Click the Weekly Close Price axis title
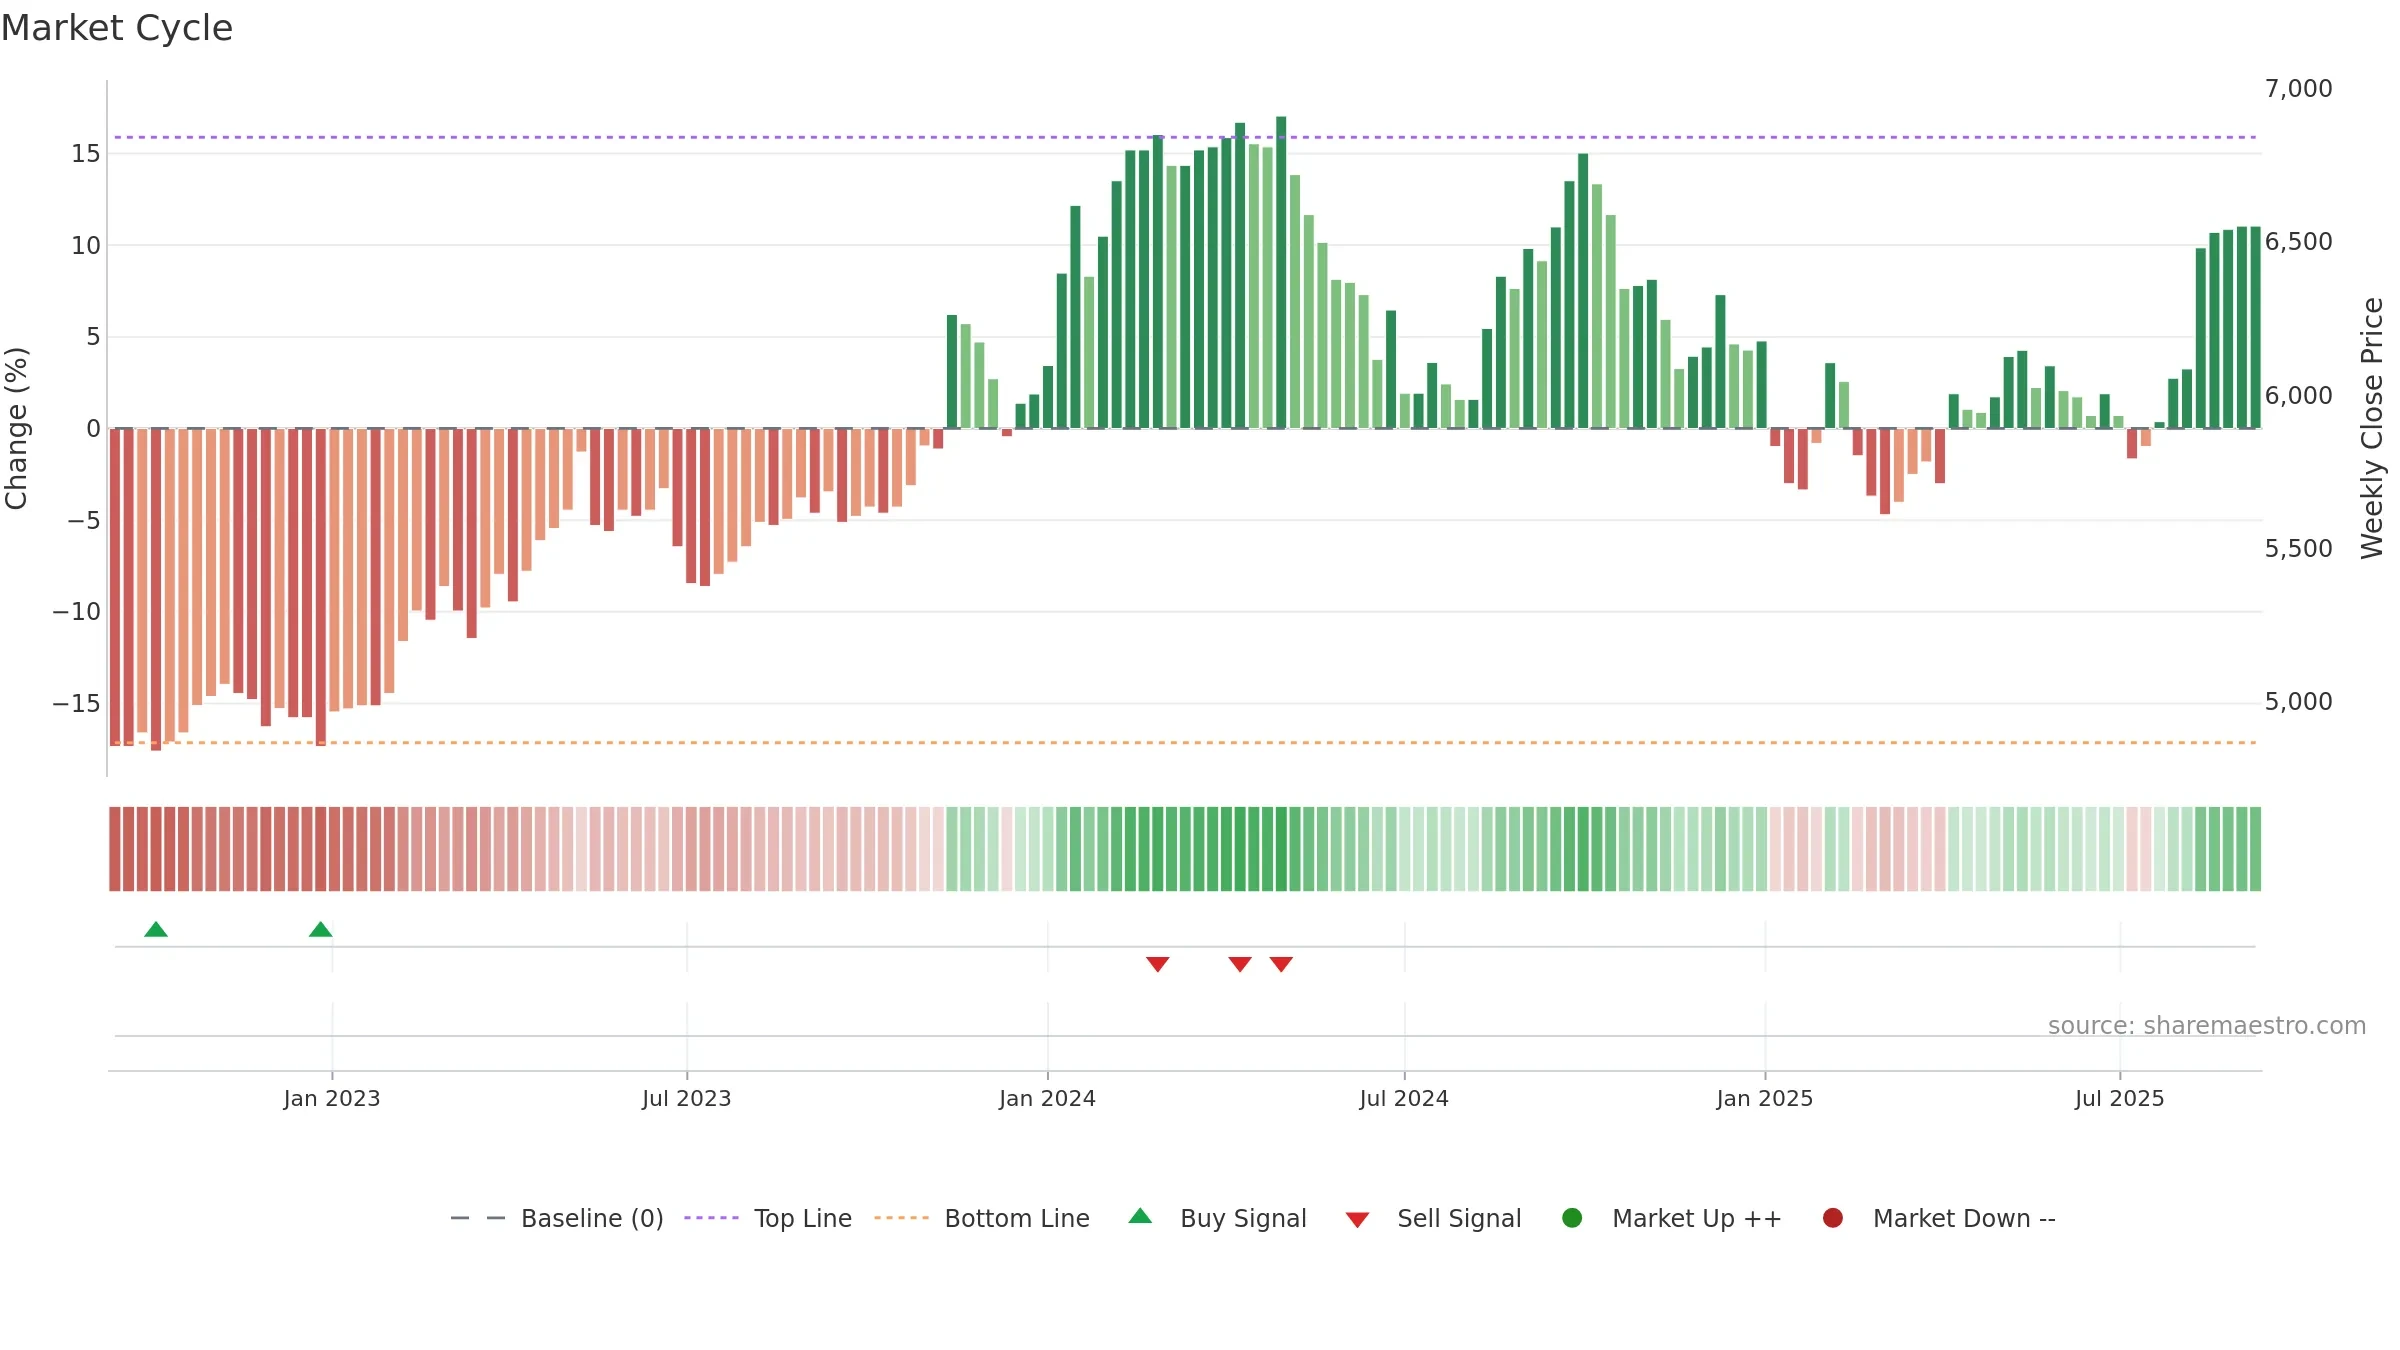Image resolution: width=2400 pixels, height=1350 pixels. point(2372,428)
